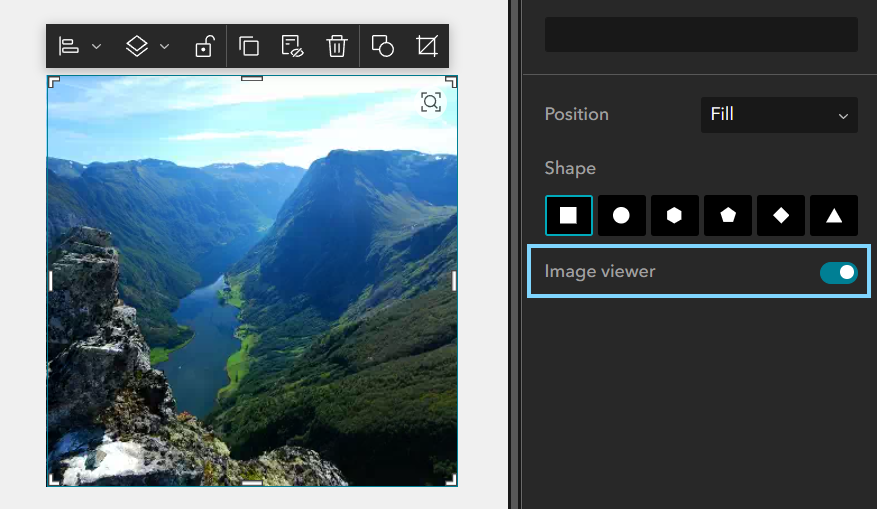Click the empty input field above Position

tap(700, 35)
